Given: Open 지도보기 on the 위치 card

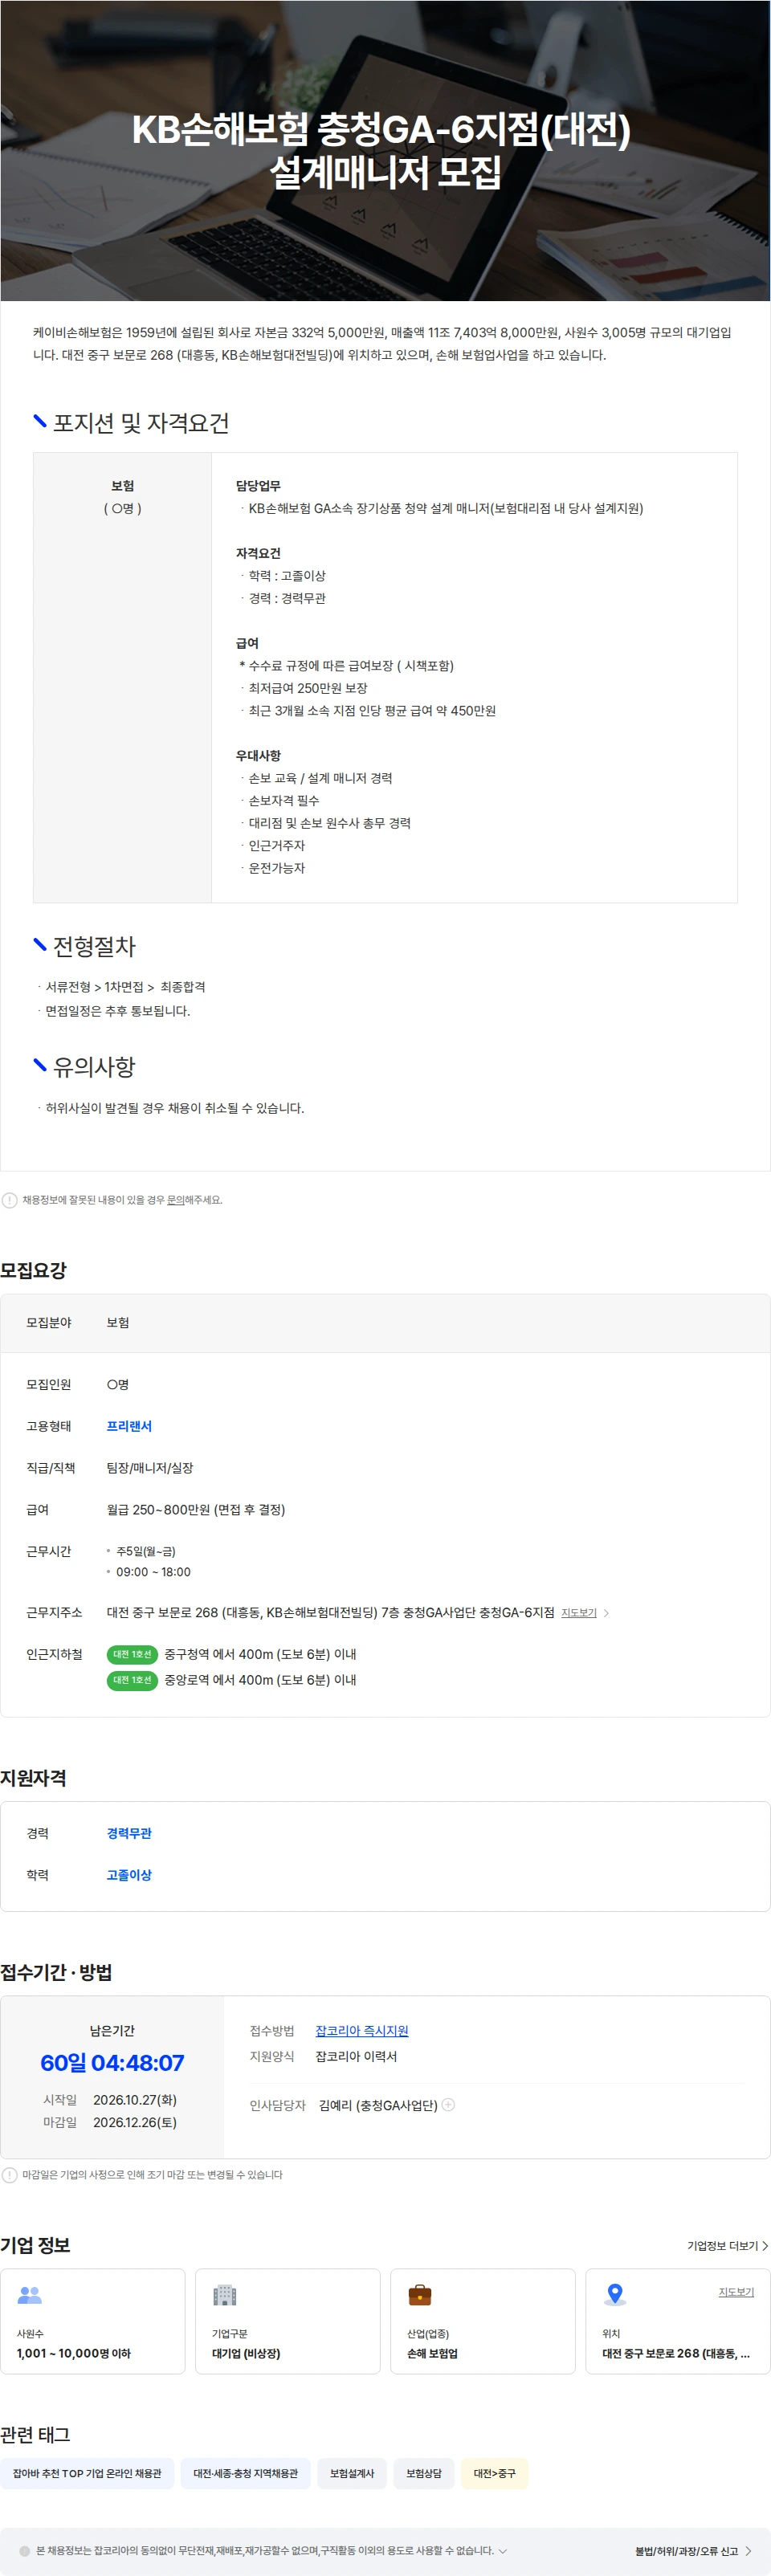Looking at the screenshot, I should pyautogui.click(x=736, y=2292).
